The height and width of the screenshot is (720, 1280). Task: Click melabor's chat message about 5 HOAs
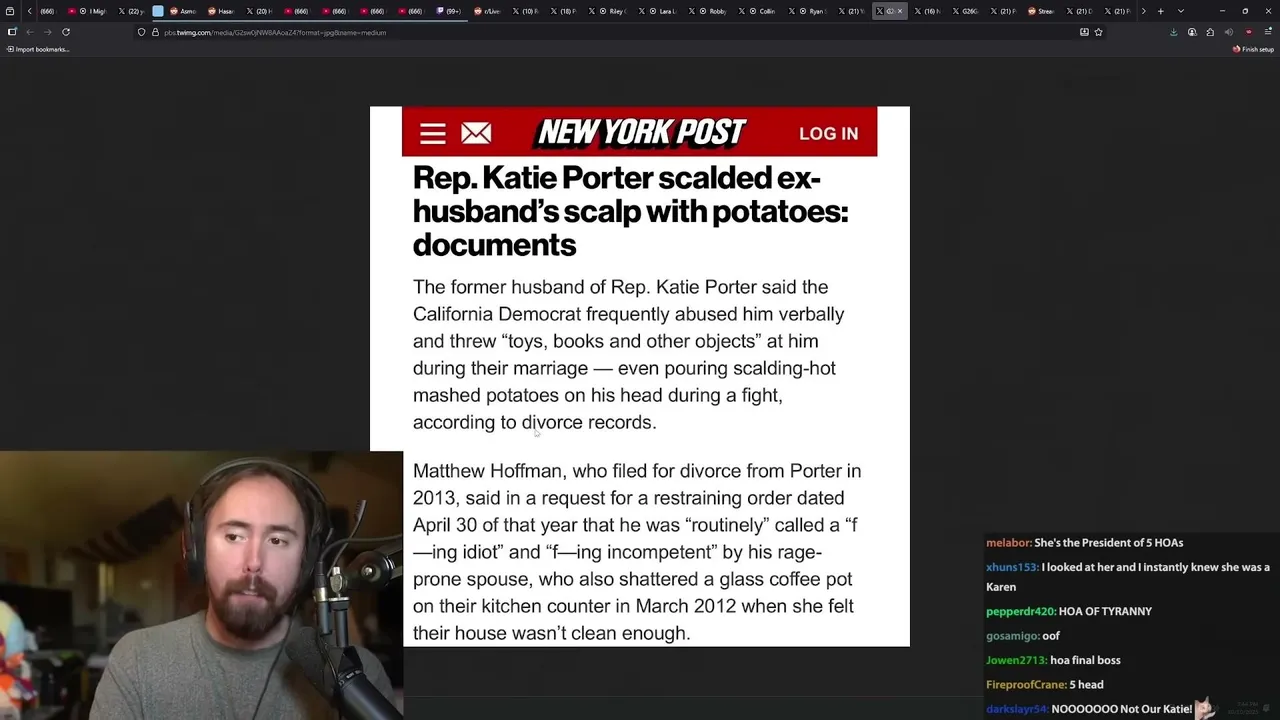coord(1084,542)
